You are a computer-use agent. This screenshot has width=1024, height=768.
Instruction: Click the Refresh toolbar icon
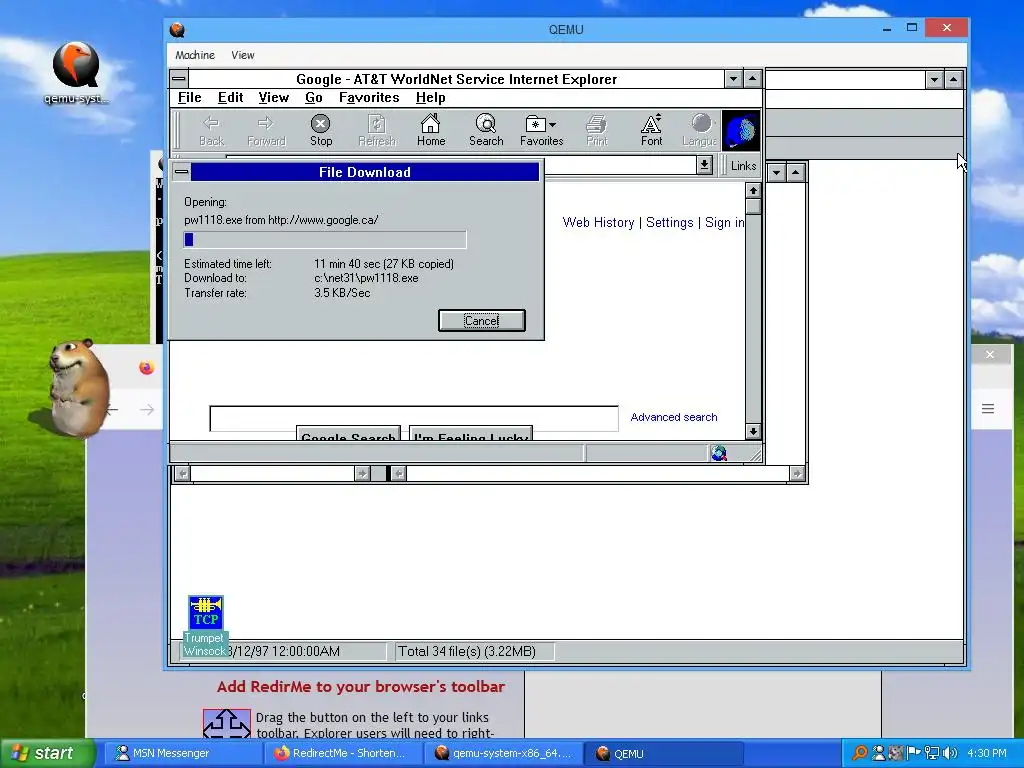point(377,131)
